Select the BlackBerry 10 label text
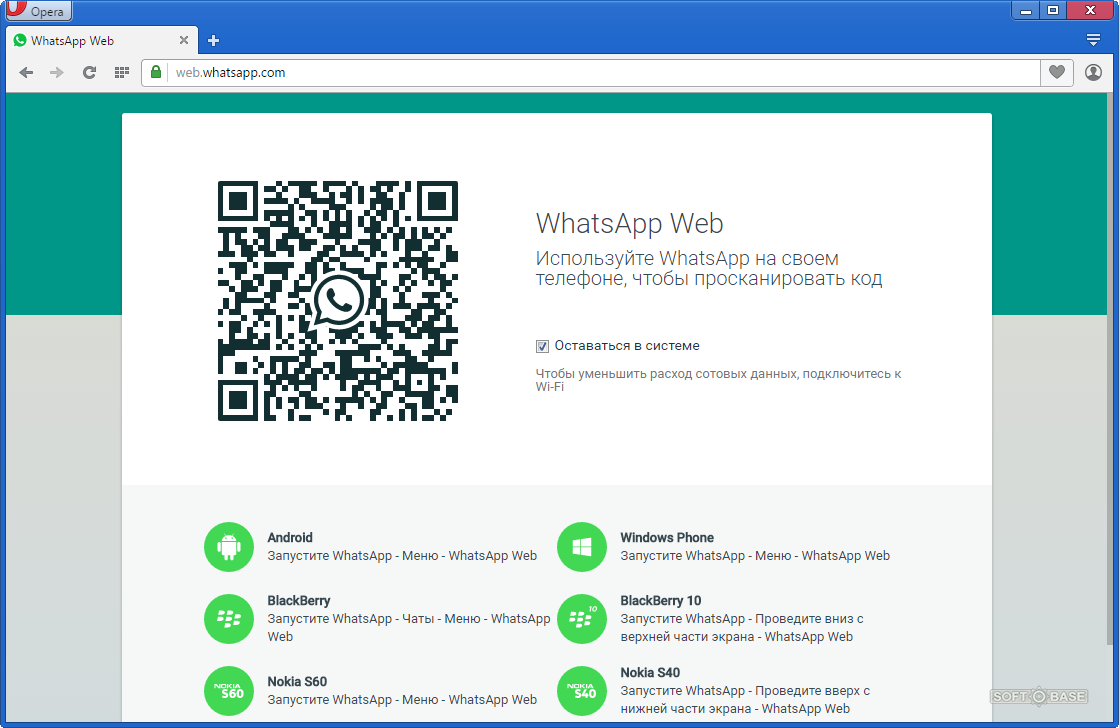Screen dimensions: 1119x728 click(660, 600)
